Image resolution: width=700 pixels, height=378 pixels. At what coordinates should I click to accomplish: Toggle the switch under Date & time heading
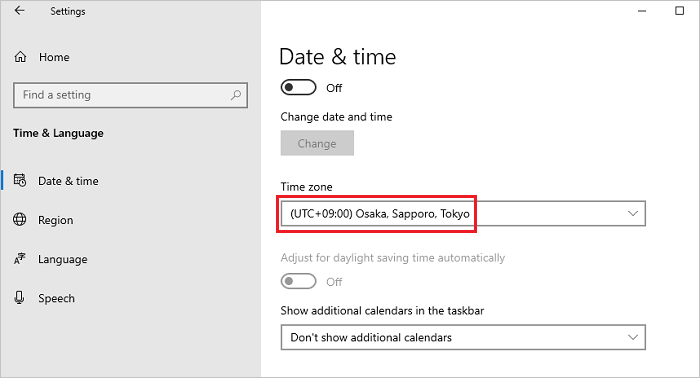pyautogui.click(x=298, y=87)
